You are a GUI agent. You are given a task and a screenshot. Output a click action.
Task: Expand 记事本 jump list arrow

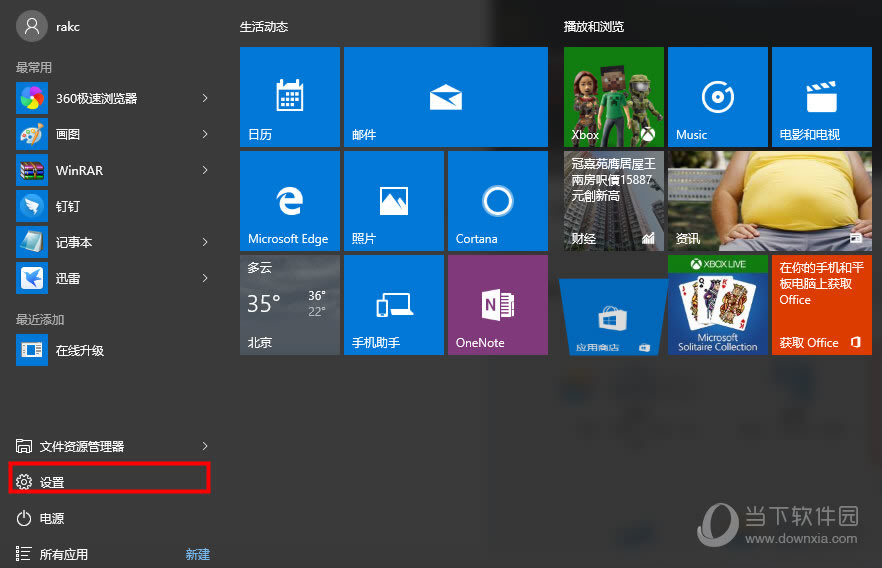(205, 242)
